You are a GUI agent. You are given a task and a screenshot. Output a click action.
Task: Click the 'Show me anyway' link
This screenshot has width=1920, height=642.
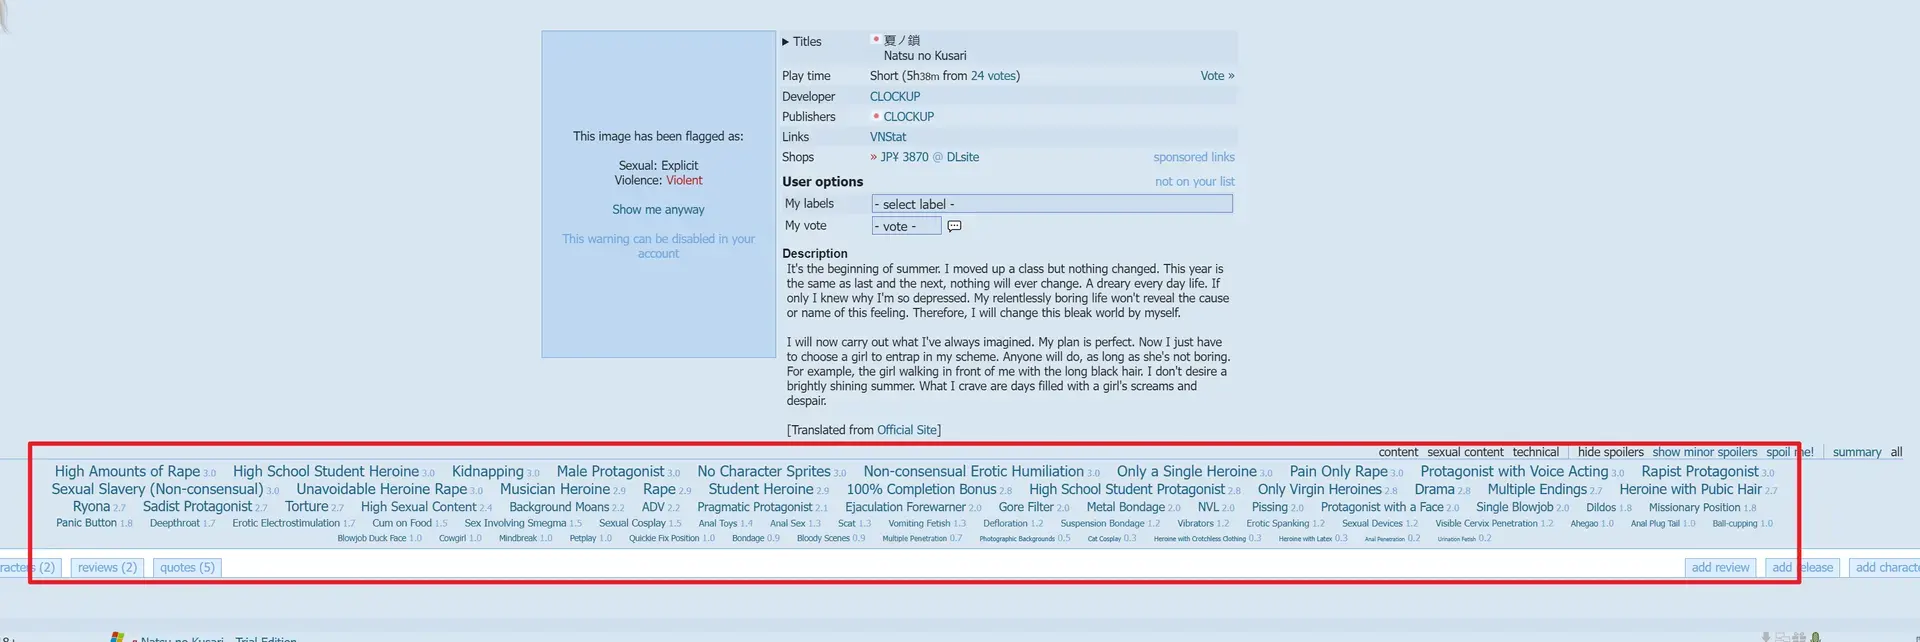click(x=658, y=210)
